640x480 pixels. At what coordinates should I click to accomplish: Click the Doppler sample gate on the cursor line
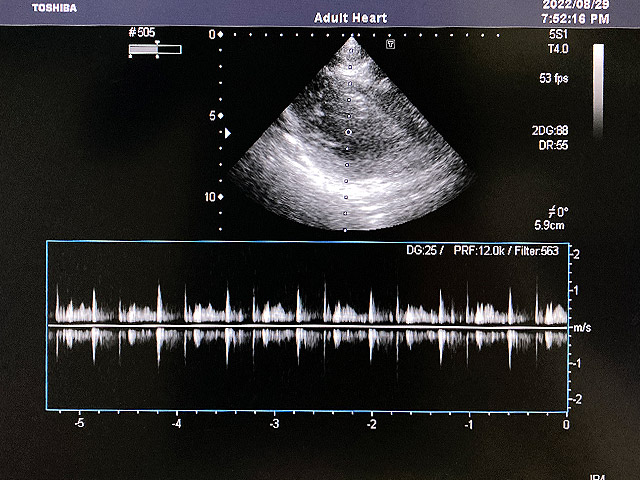point(347,132)
